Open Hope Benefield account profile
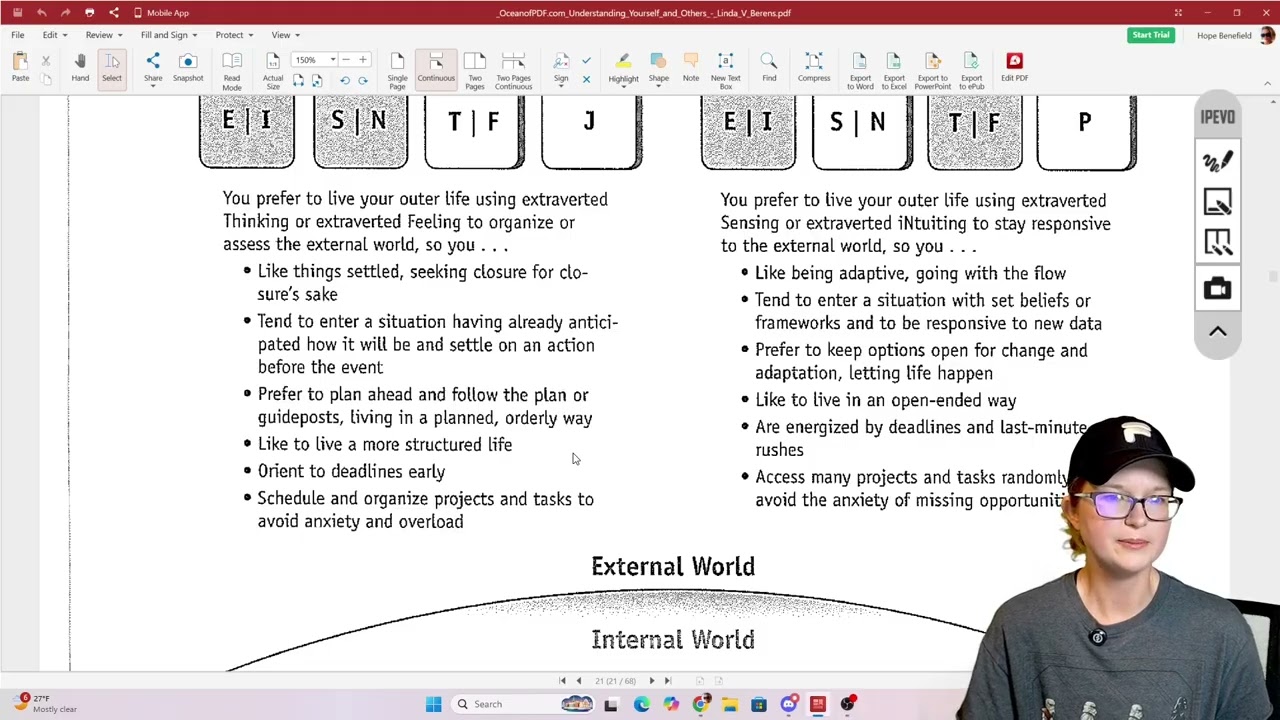1280x720 pixels. (1235, 35)
